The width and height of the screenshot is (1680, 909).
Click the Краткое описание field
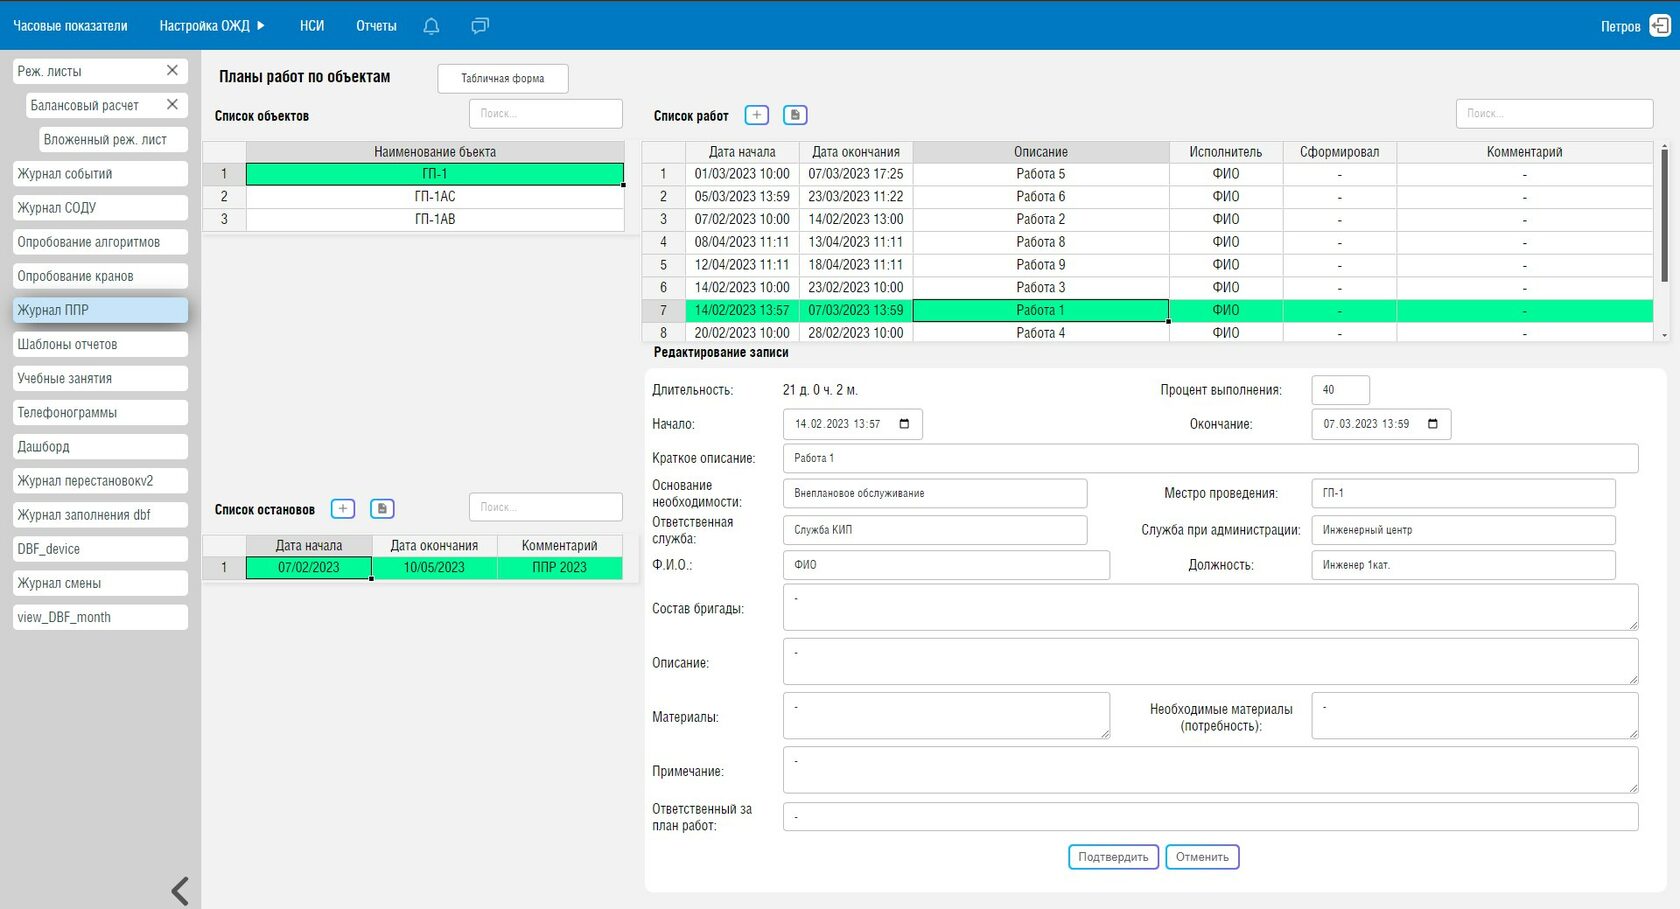pos(1210,458)
